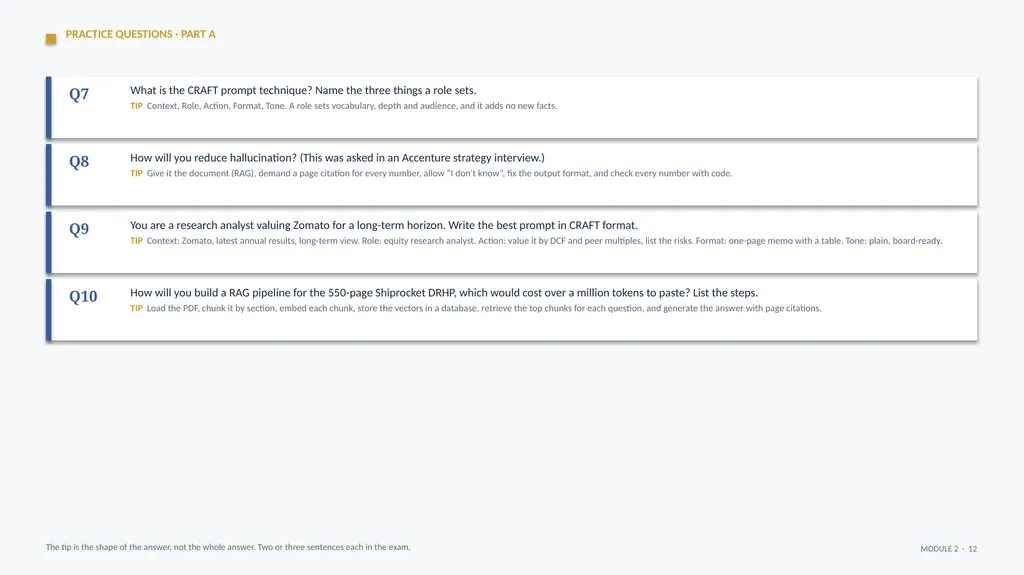The height and width of the screenshot is (575, 1024).
Task: Click the gold square header icon
Action: [x=51, y=39]
